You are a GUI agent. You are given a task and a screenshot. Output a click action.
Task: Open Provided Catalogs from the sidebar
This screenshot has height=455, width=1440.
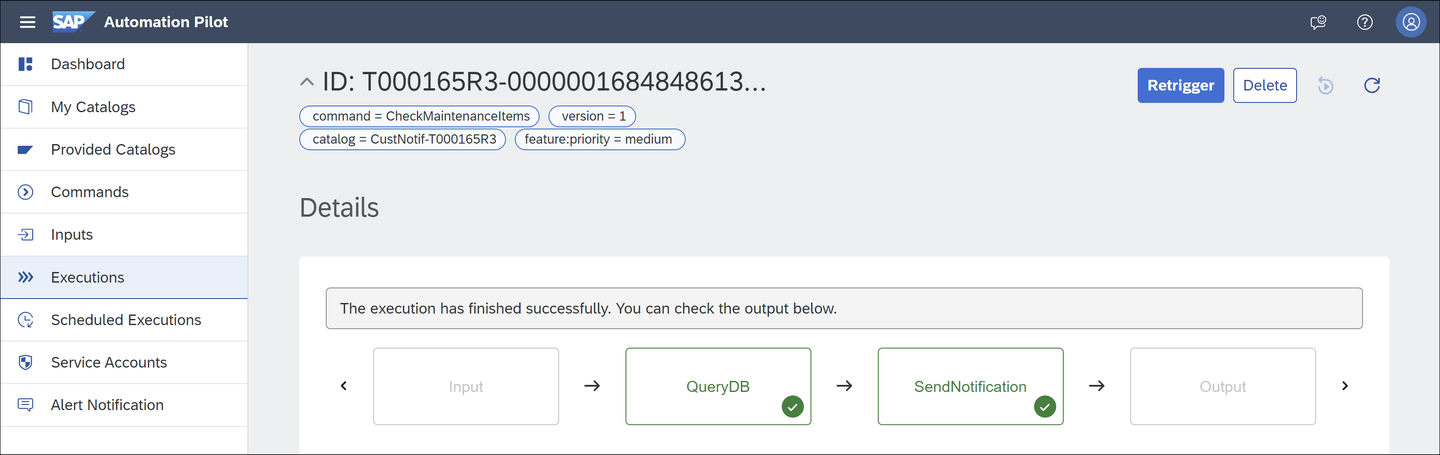[124, 150]
